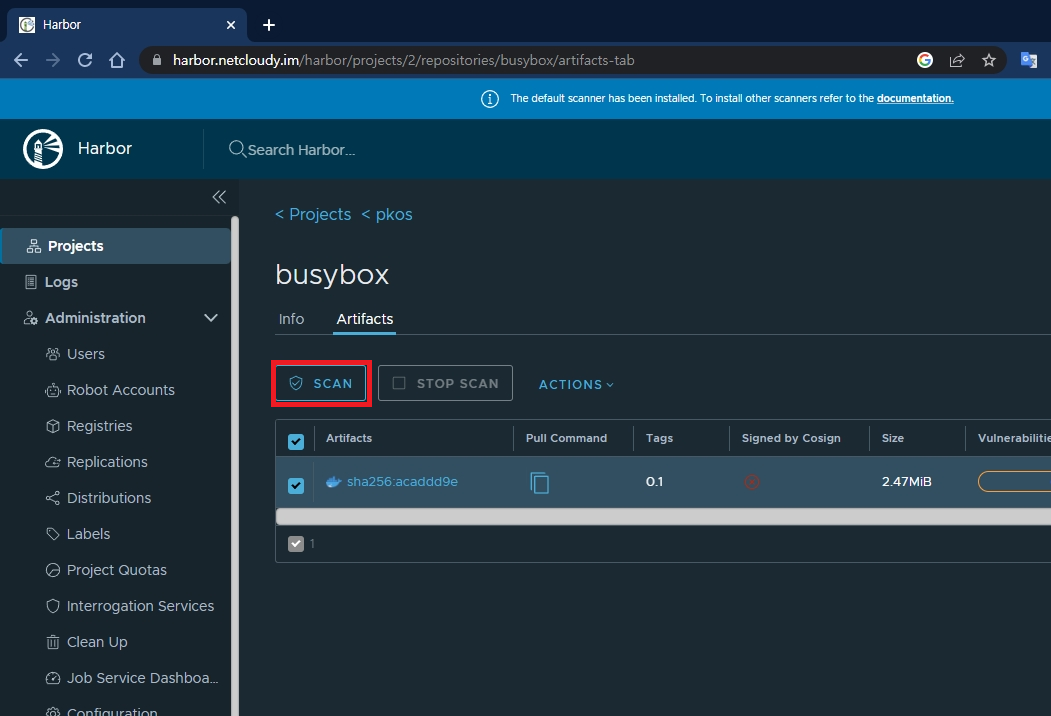
Task: Click the Search Harbor input field
Action: [301, 150]
